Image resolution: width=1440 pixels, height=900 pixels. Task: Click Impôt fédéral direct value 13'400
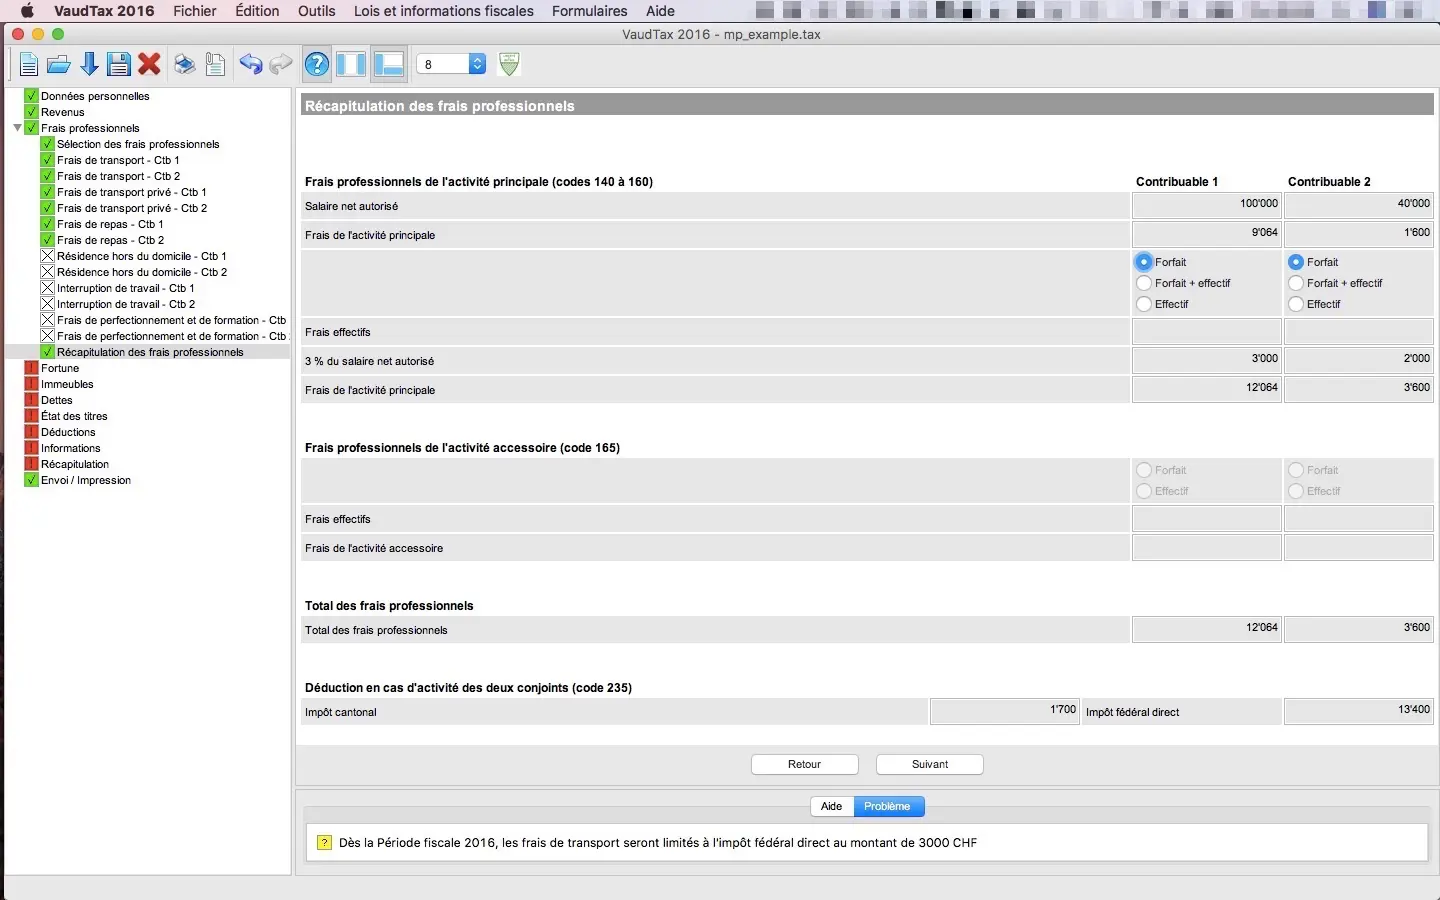coord(1359,711)
